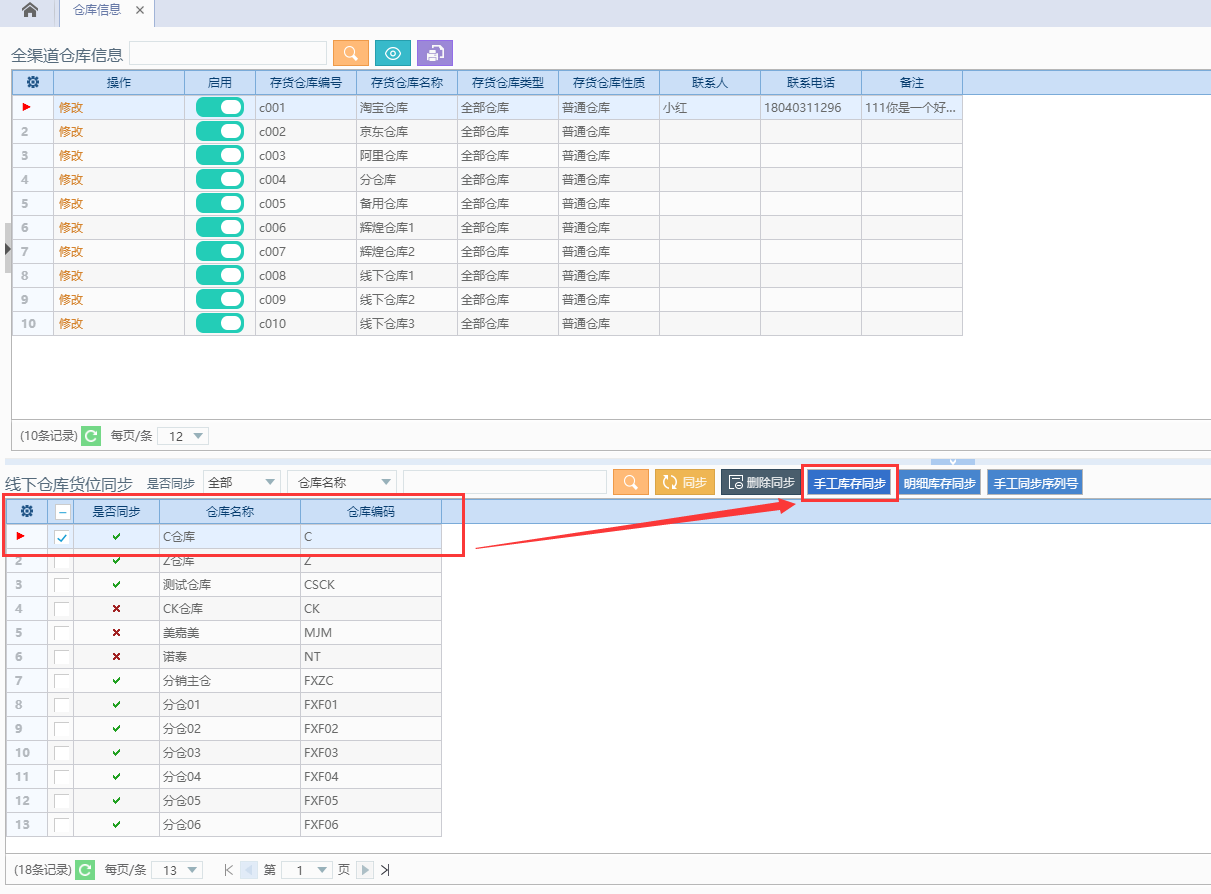Open the 是否同步 filter dropdown
This screenshot has height=894, width=1211.
click(241, 482)
